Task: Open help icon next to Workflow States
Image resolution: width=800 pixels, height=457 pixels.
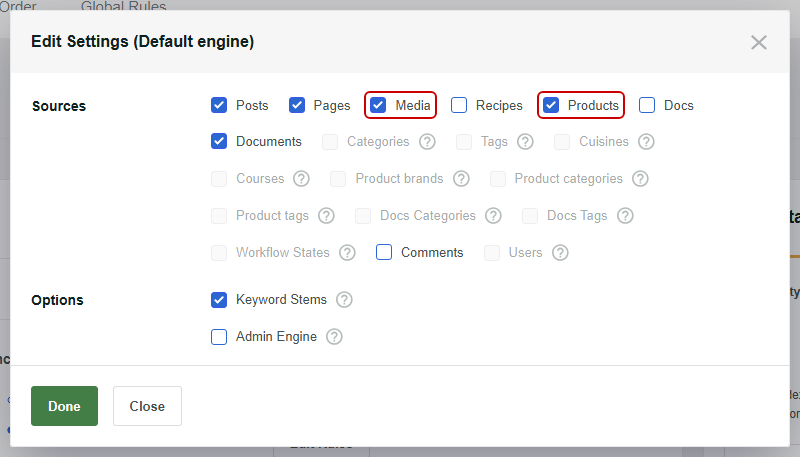Action: [x=347, y=252]
